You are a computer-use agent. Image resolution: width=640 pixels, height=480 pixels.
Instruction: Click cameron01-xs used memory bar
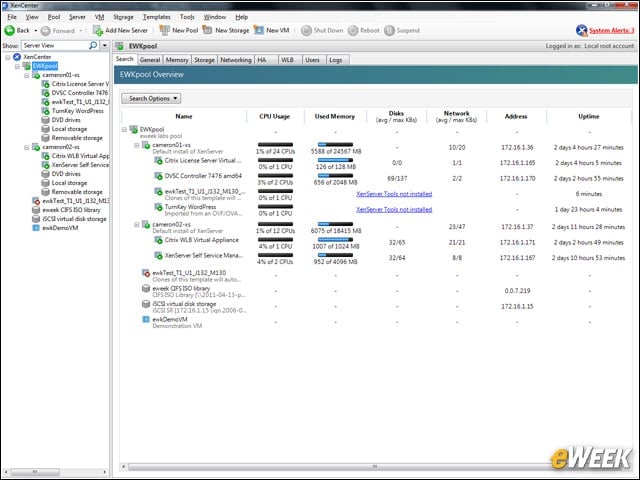tap(335, 144)
